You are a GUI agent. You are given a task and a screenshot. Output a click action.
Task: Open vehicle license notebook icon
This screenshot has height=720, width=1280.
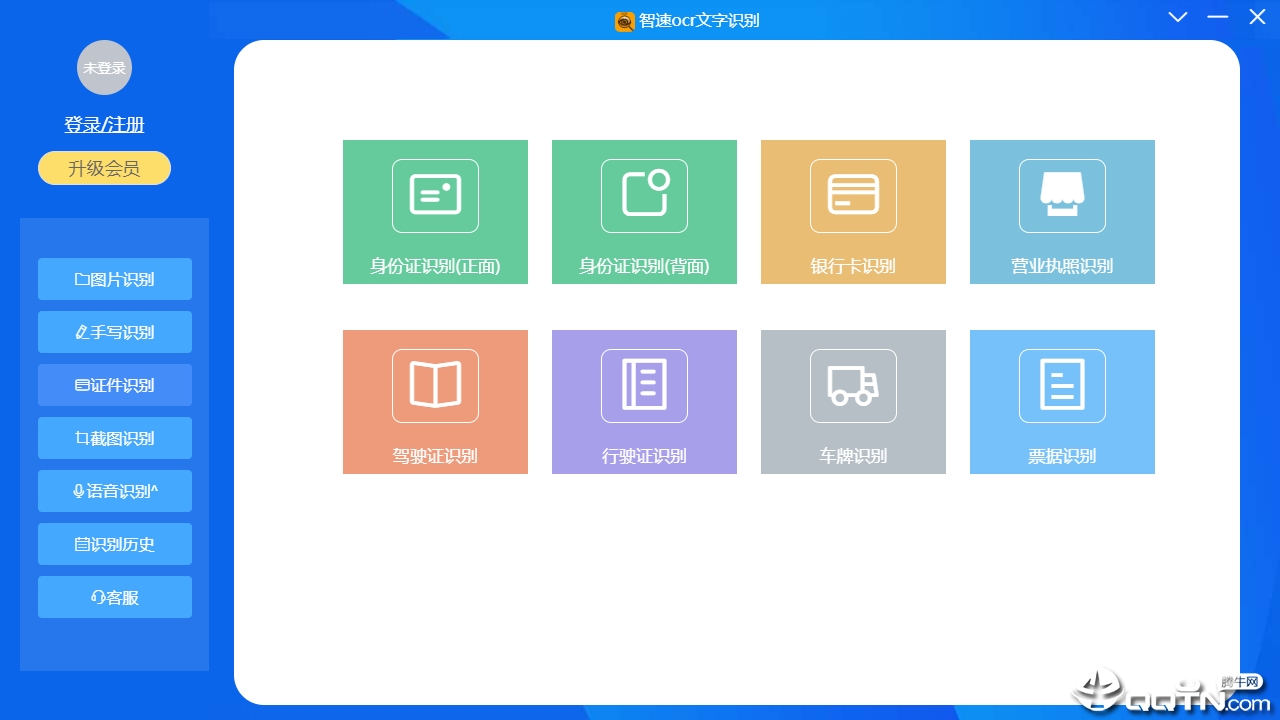coord(644,386)
